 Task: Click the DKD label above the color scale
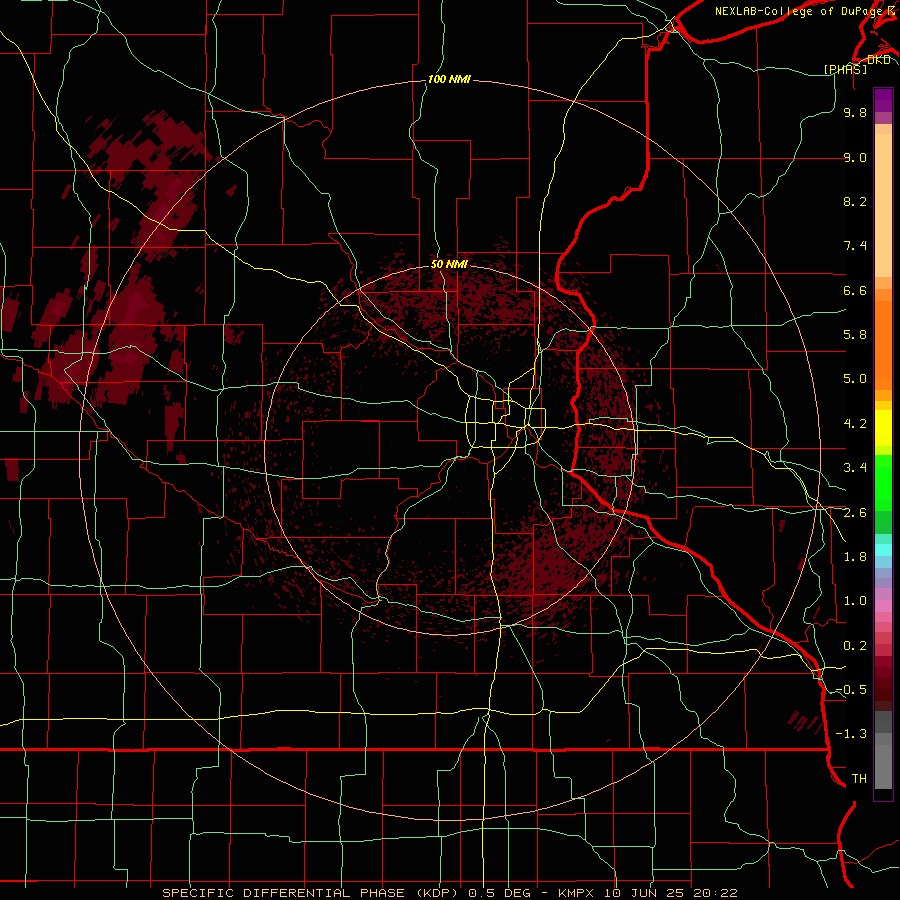coord(878,60)
